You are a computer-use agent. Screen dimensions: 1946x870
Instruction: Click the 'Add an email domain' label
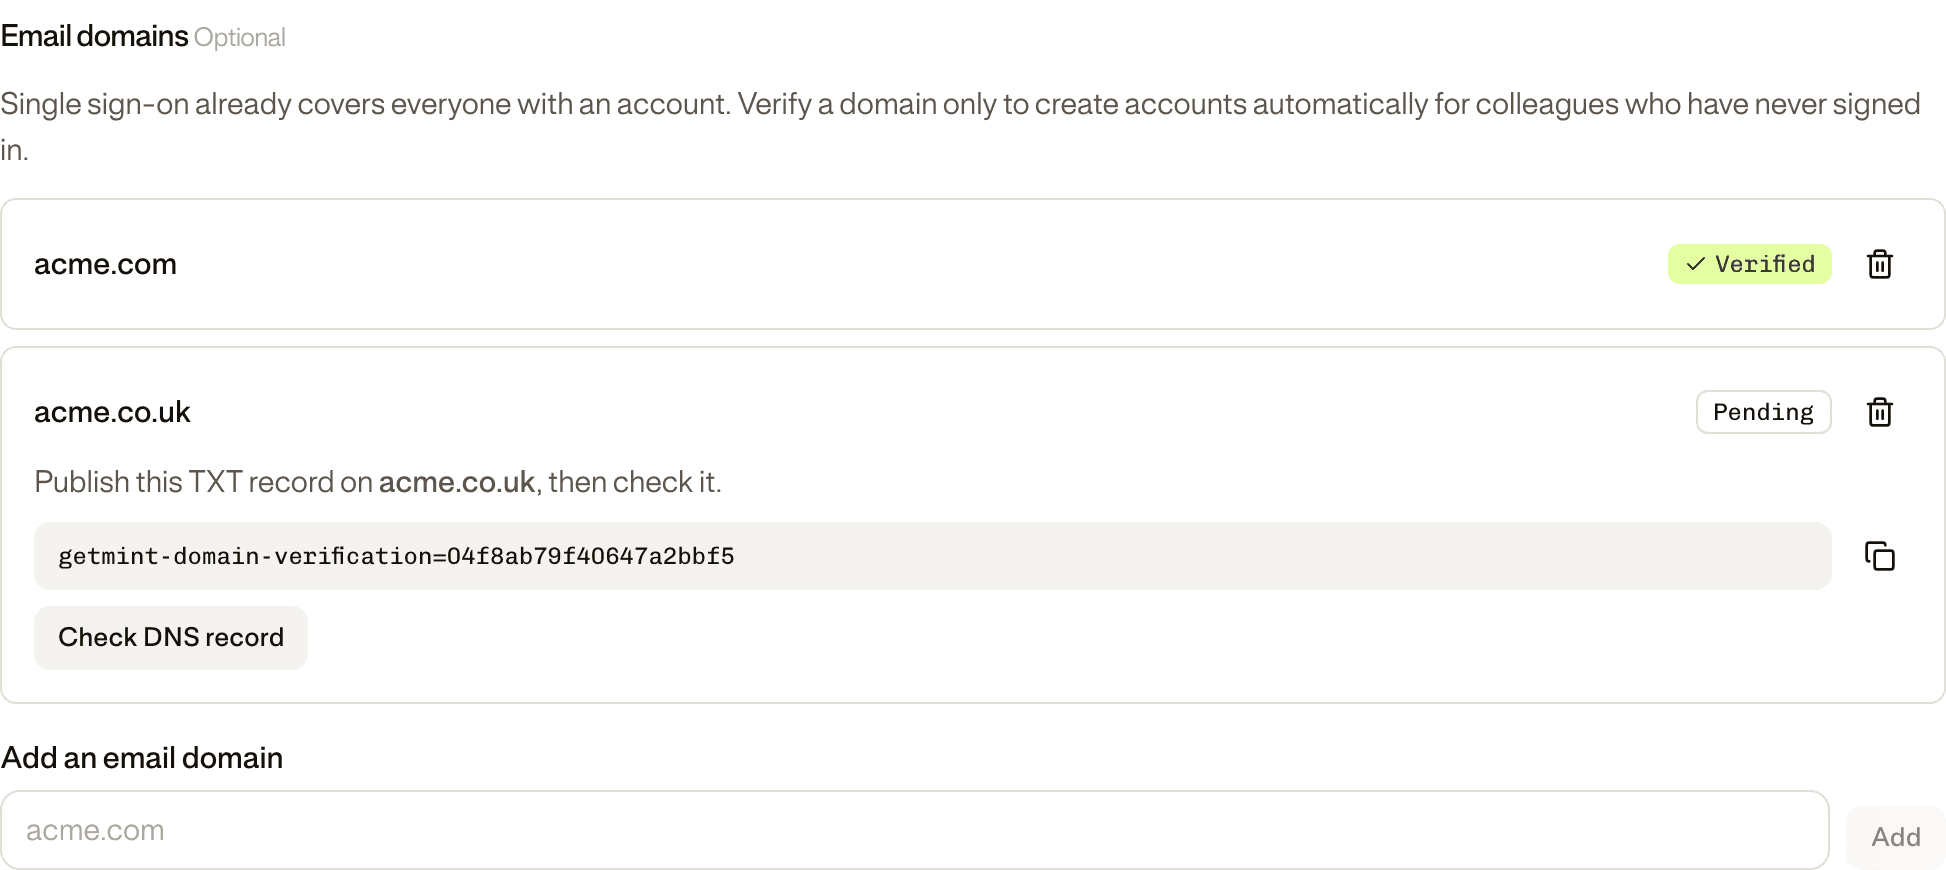(142, 758)
